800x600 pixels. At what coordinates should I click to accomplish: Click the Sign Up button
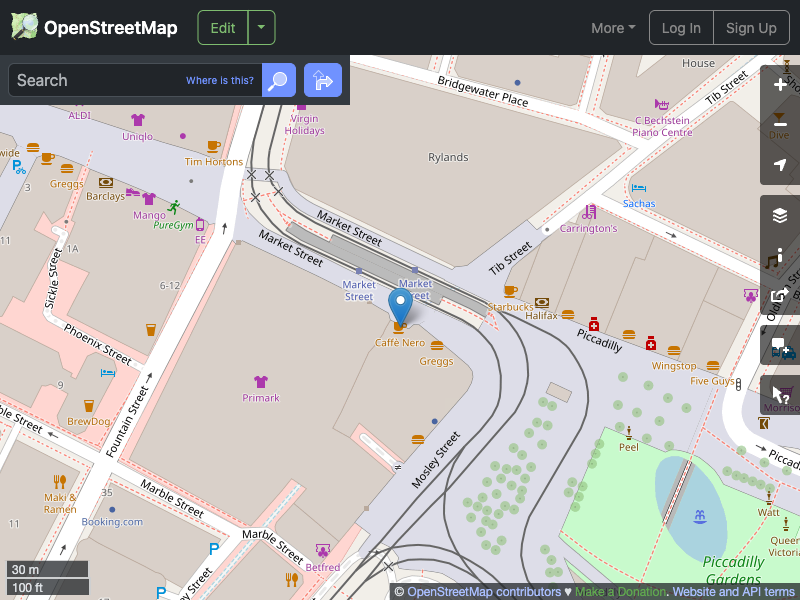pos(751,27)
